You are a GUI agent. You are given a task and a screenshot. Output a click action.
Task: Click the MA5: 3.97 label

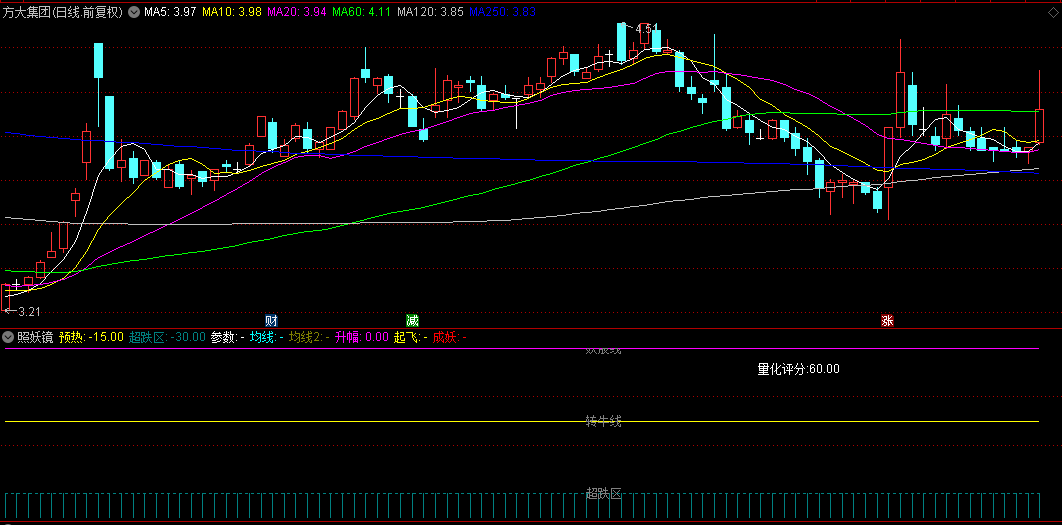[x=170, y=12]
